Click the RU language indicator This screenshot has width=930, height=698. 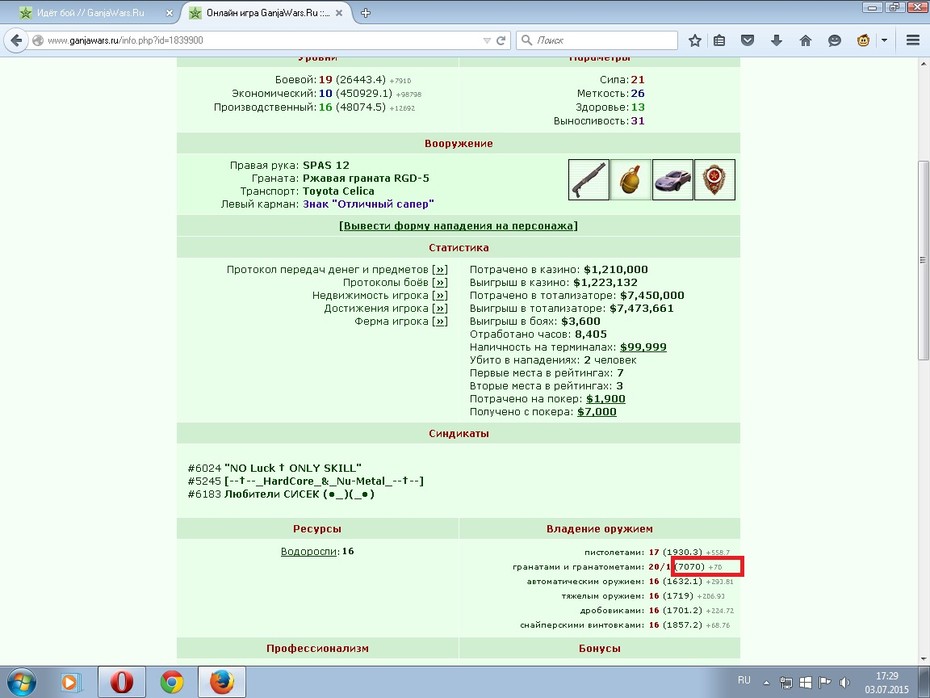coord(744,680)
